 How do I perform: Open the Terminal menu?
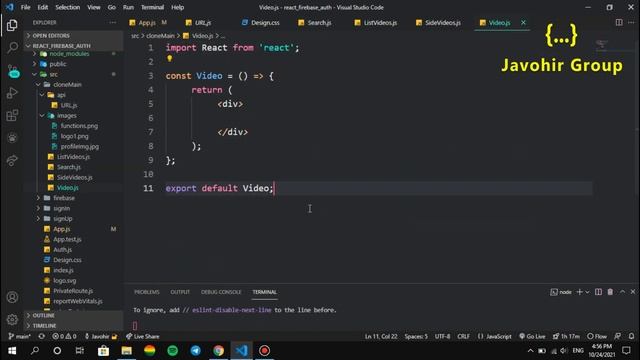[x=152, y=7]
